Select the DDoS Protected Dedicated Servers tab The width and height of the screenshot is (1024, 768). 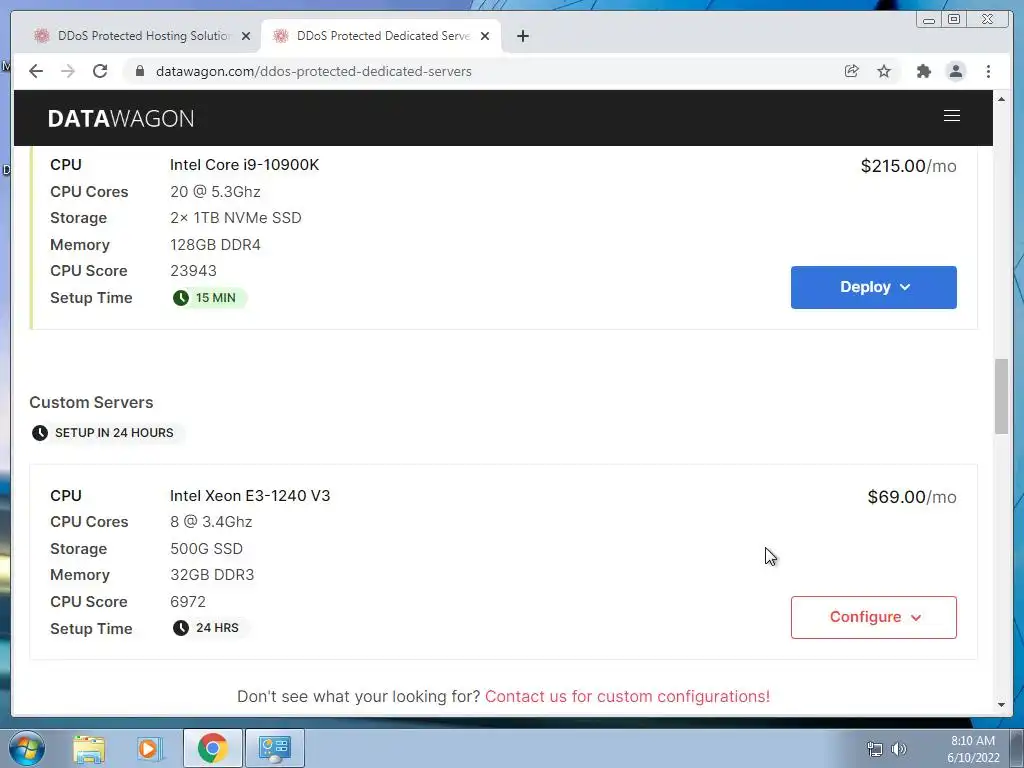point(381,36)
